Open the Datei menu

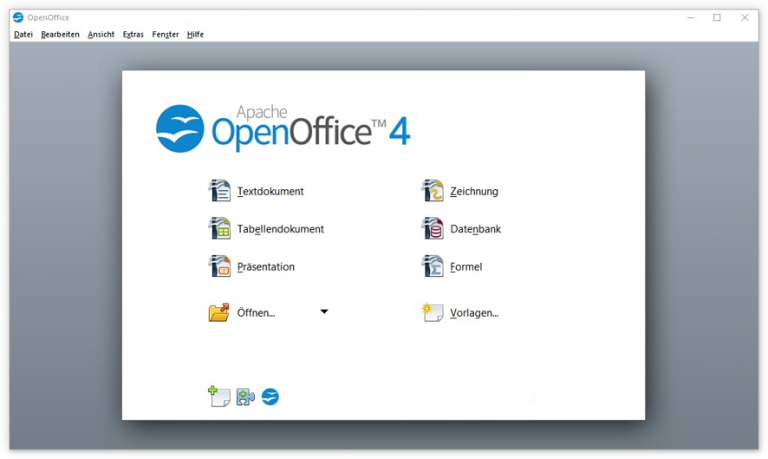click(x=23, y=34)
